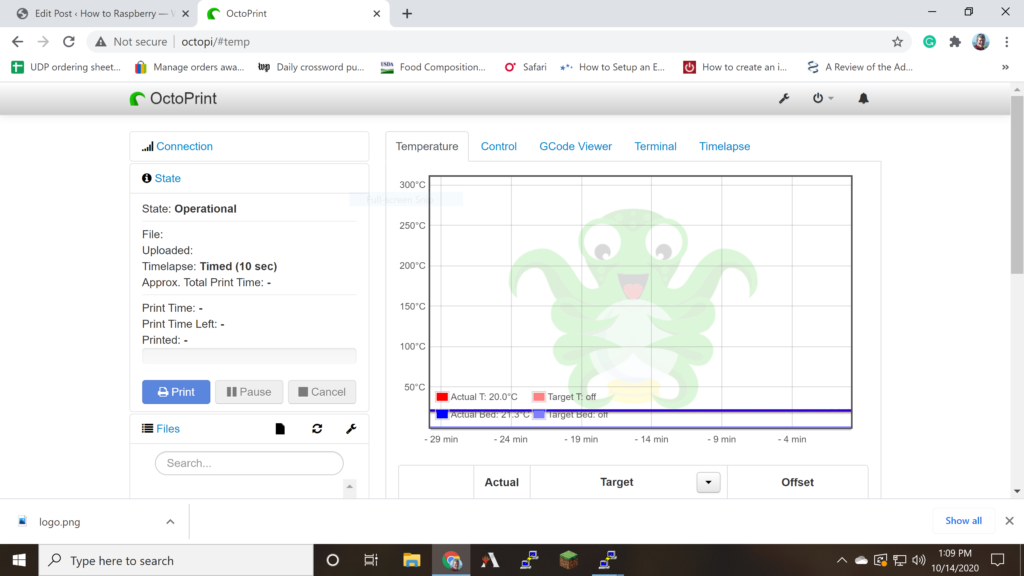Click the Pause button
The image size is (1024, 576).
[249, 392]
